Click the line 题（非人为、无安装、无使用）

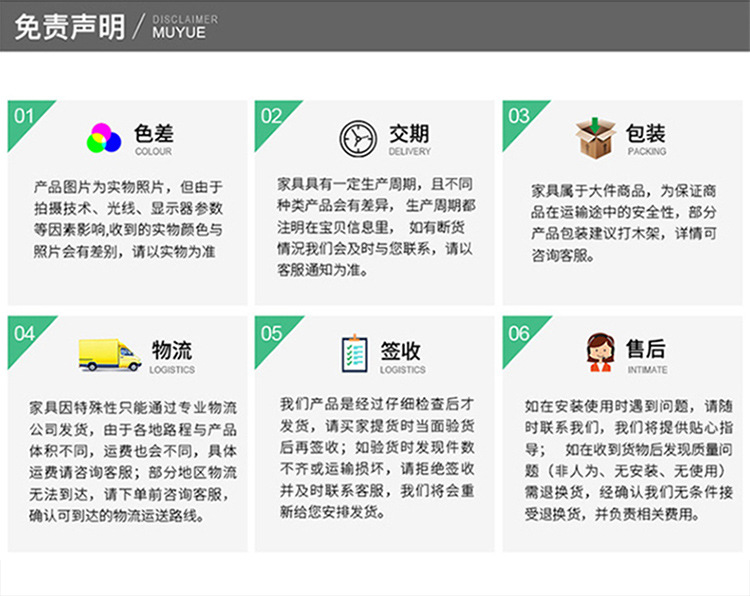pyautogui.click(x=626, y=470)
